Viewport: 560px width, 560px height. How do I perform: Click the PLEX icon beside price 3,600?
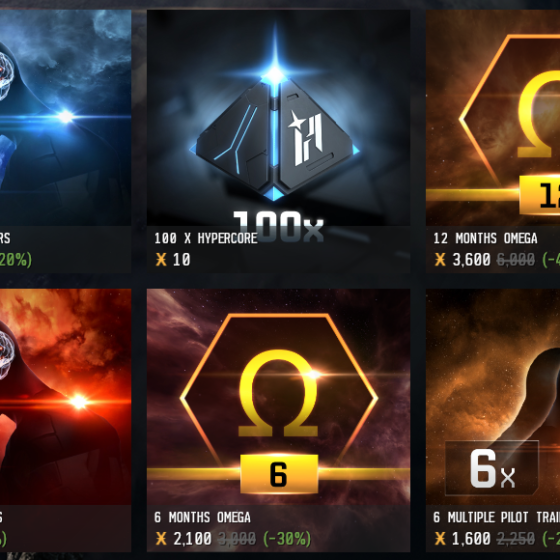pos(440,260)
